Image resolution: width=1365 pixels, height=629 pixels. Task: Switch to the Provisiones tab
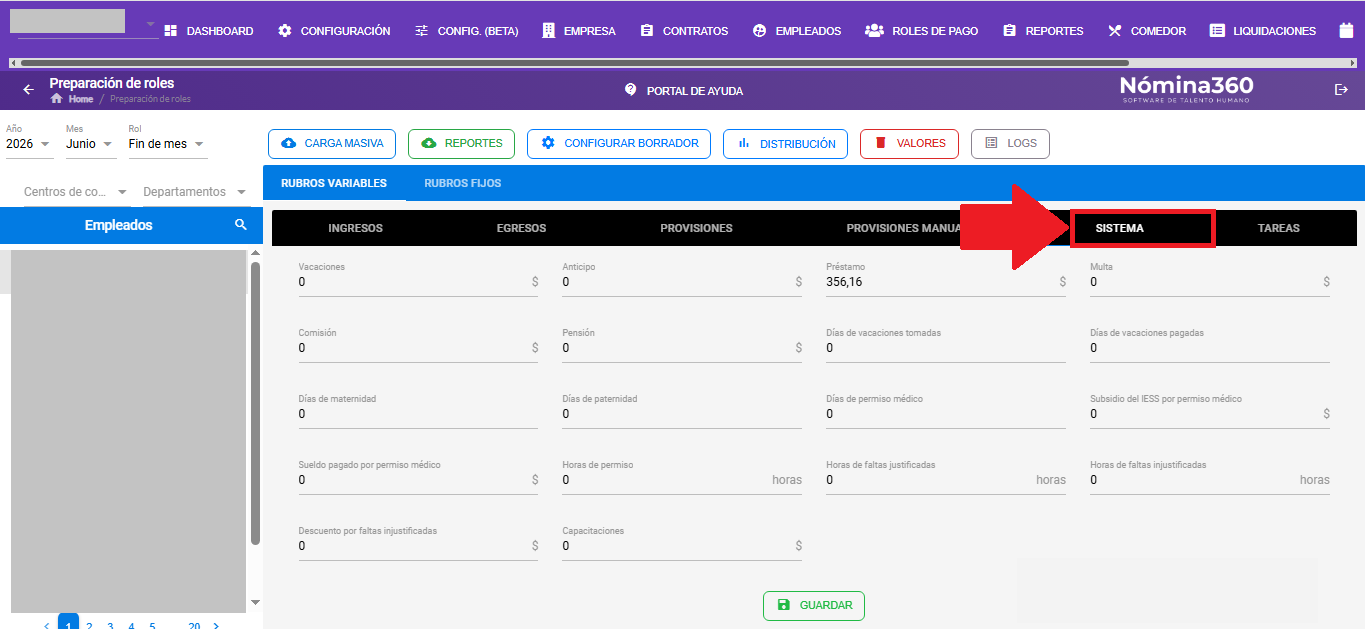(x=696, y=228)
